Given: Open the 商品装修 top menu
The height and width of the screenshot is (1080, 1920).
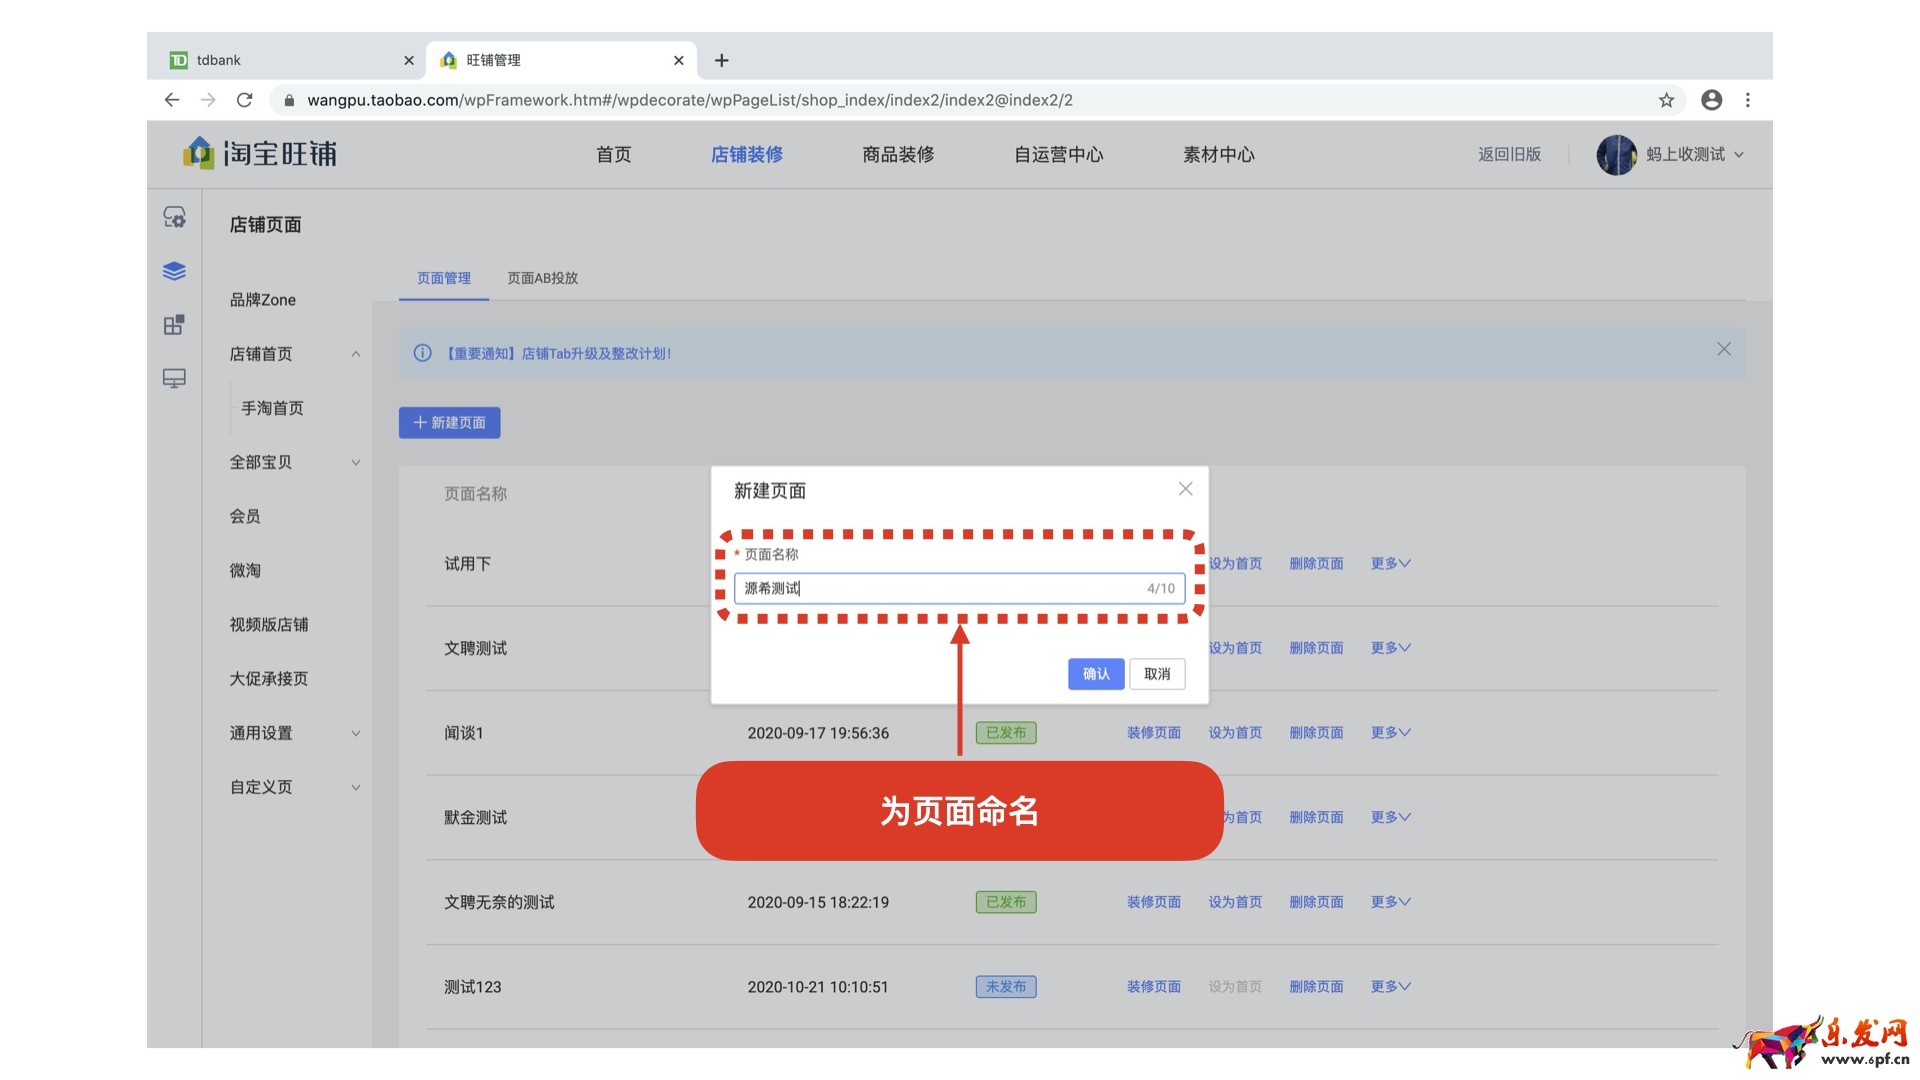Looking at the screenshot, I should [898, 154].
